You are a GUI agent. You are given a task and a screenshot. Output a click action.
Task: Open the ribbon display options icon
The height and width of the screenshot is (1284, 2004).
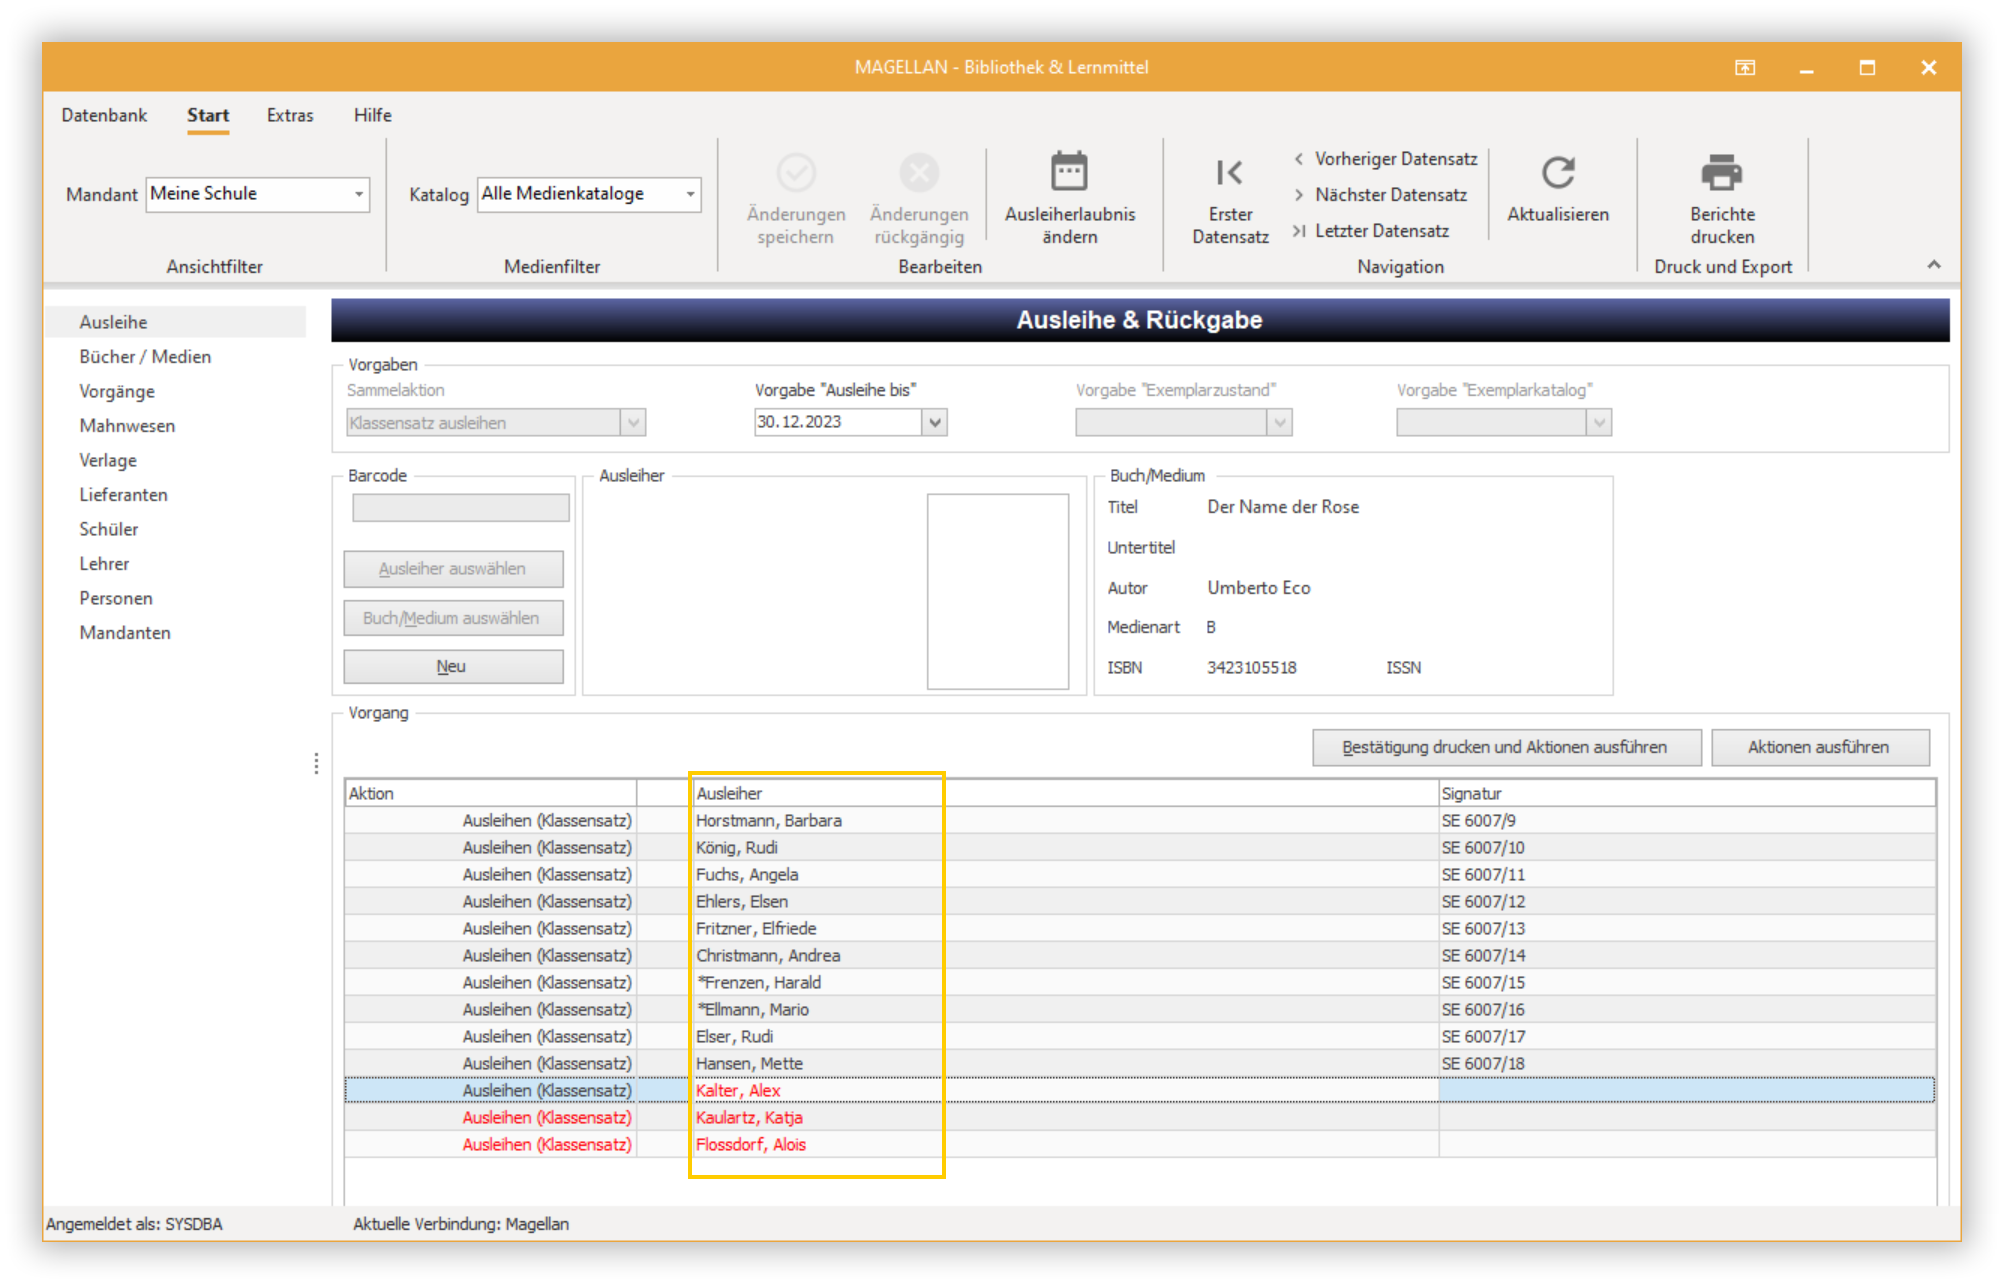pos(1745,68)
